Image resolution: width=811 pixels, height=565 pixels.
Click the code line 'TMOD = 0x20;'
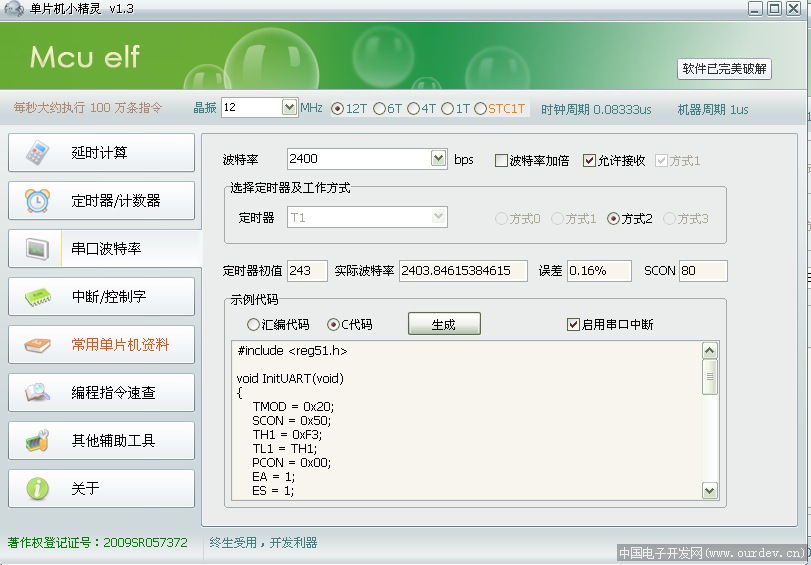point(293,406)
